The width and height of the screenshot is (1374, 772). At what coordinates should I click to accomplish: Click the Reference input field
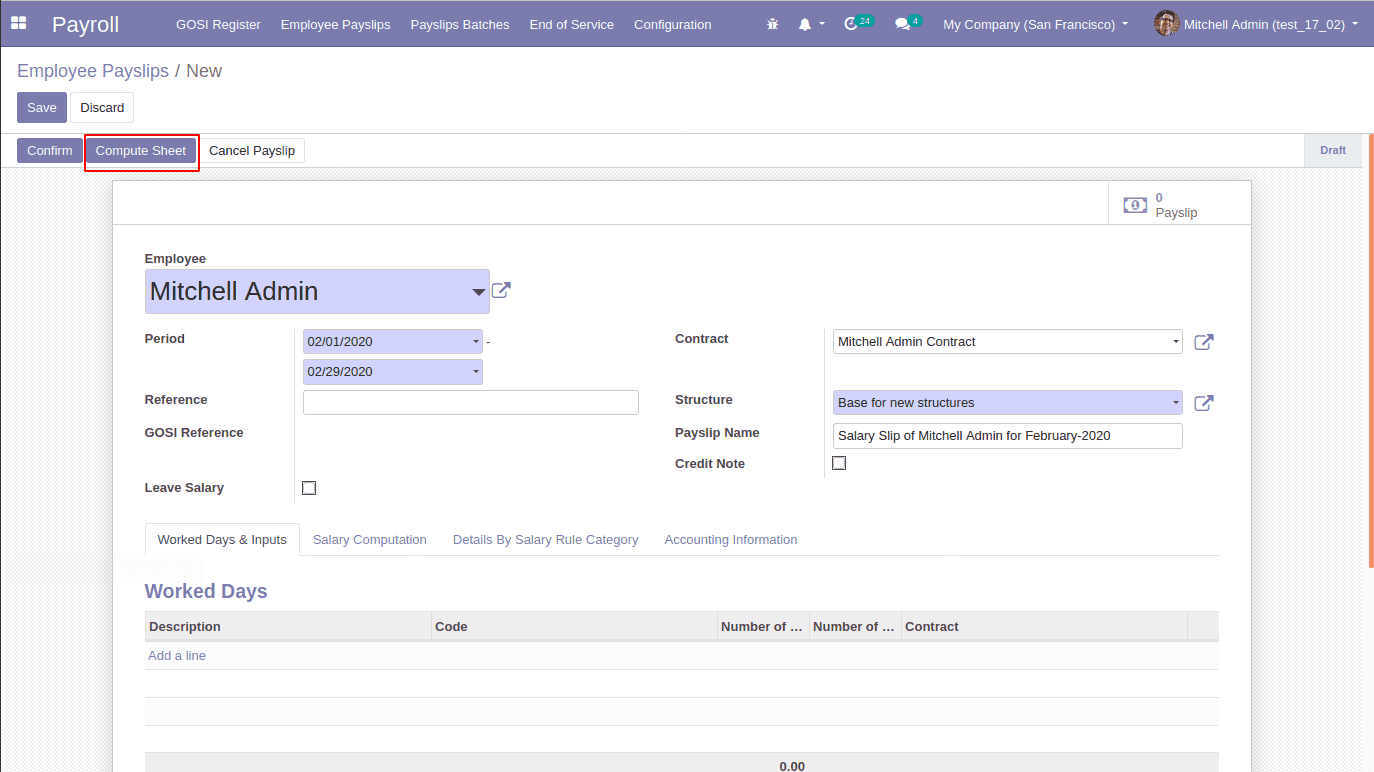(471, 402)
